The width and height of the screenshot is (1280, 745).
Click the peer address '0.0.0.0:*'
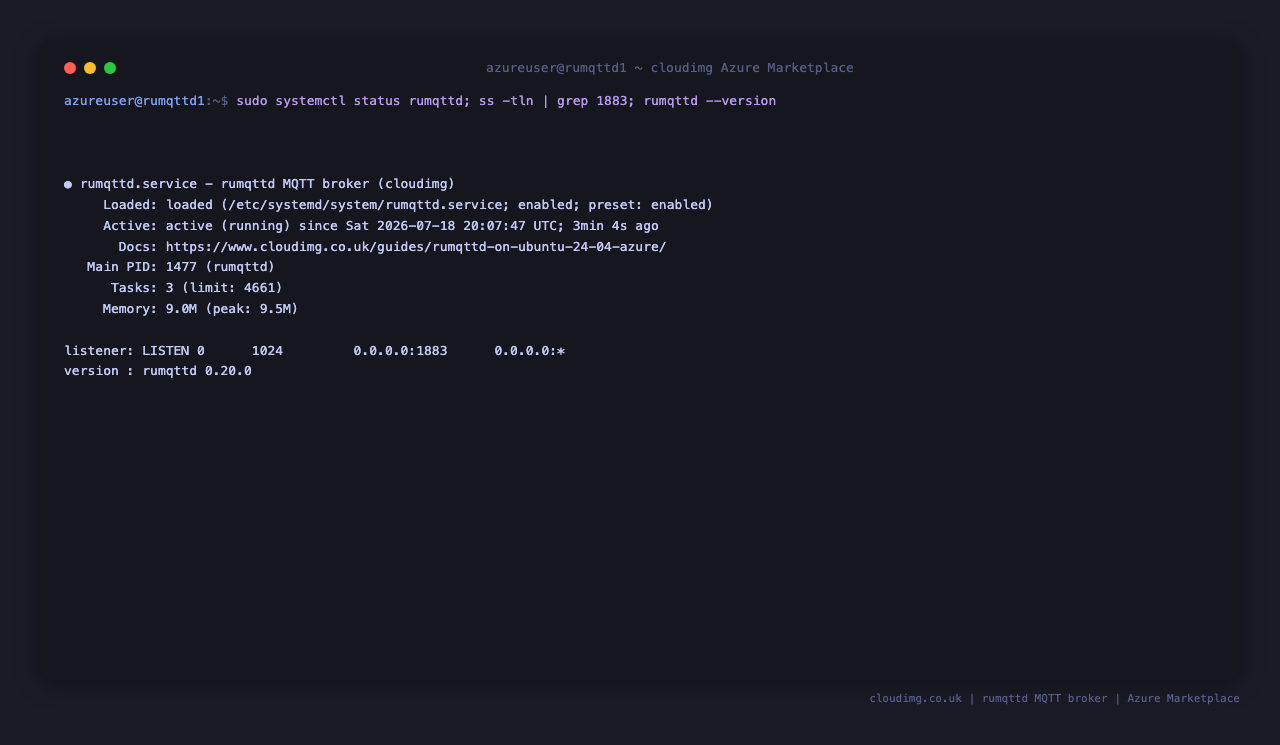click(x=530, y=351)
